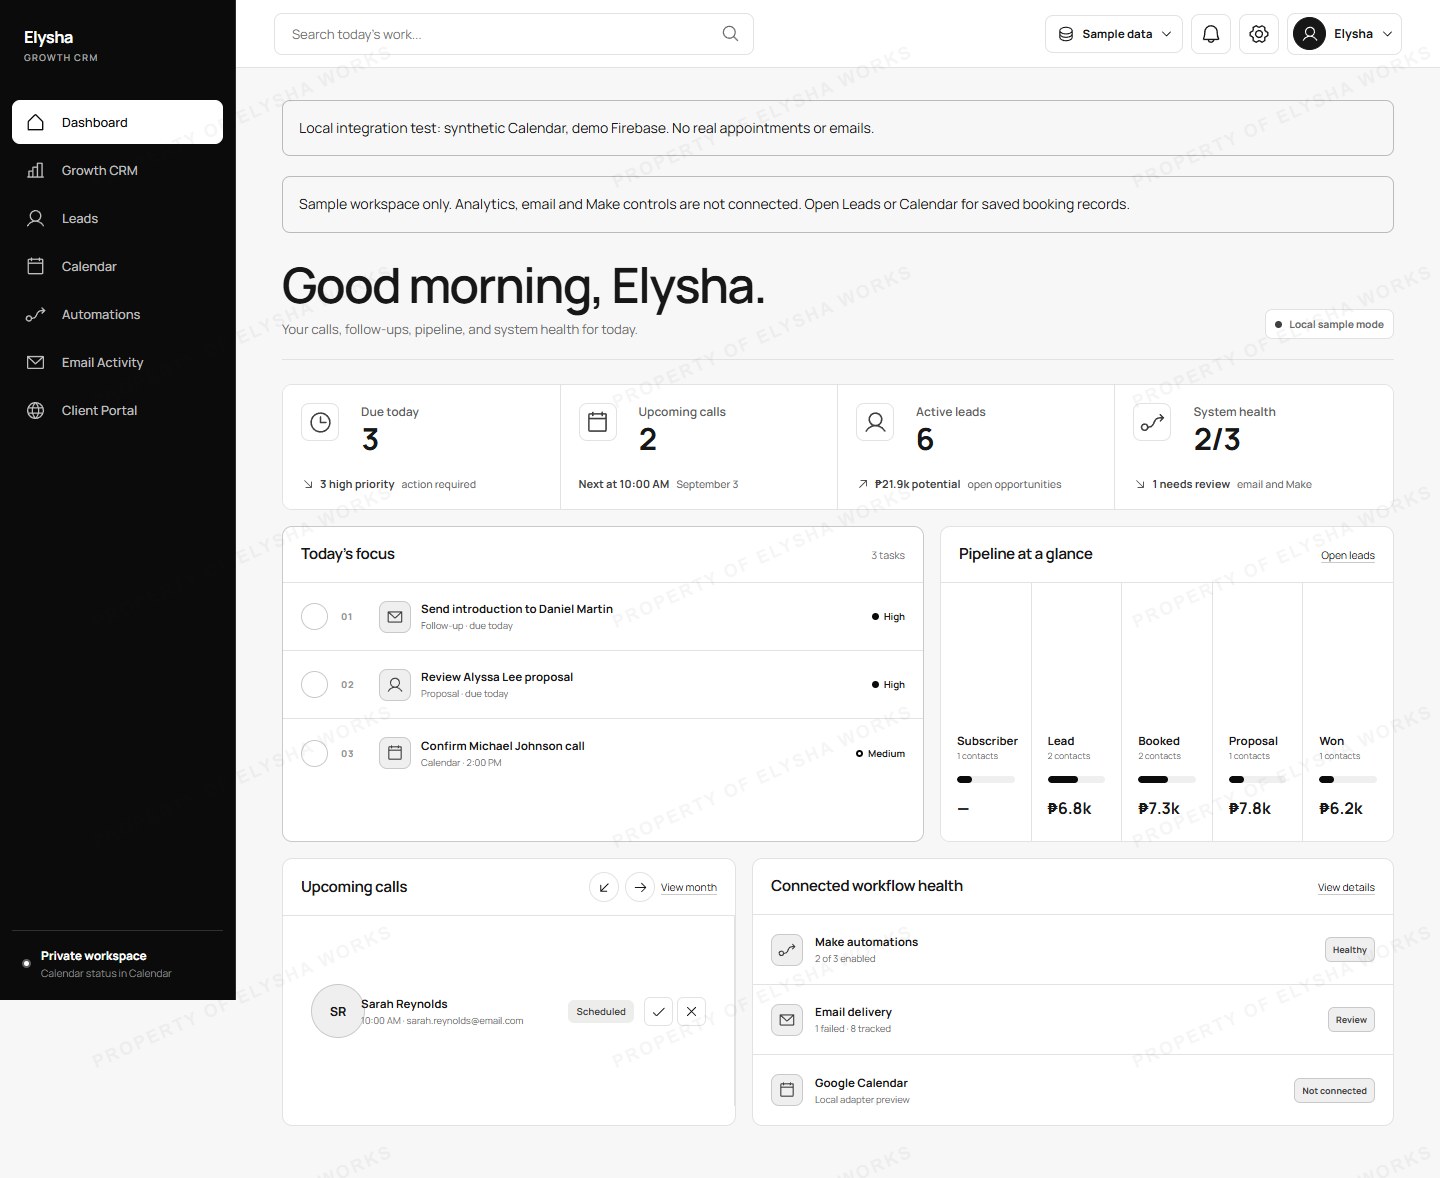Click the Google Calendar row icon
This screenshot has width=1440, height=1178.
787,1090
